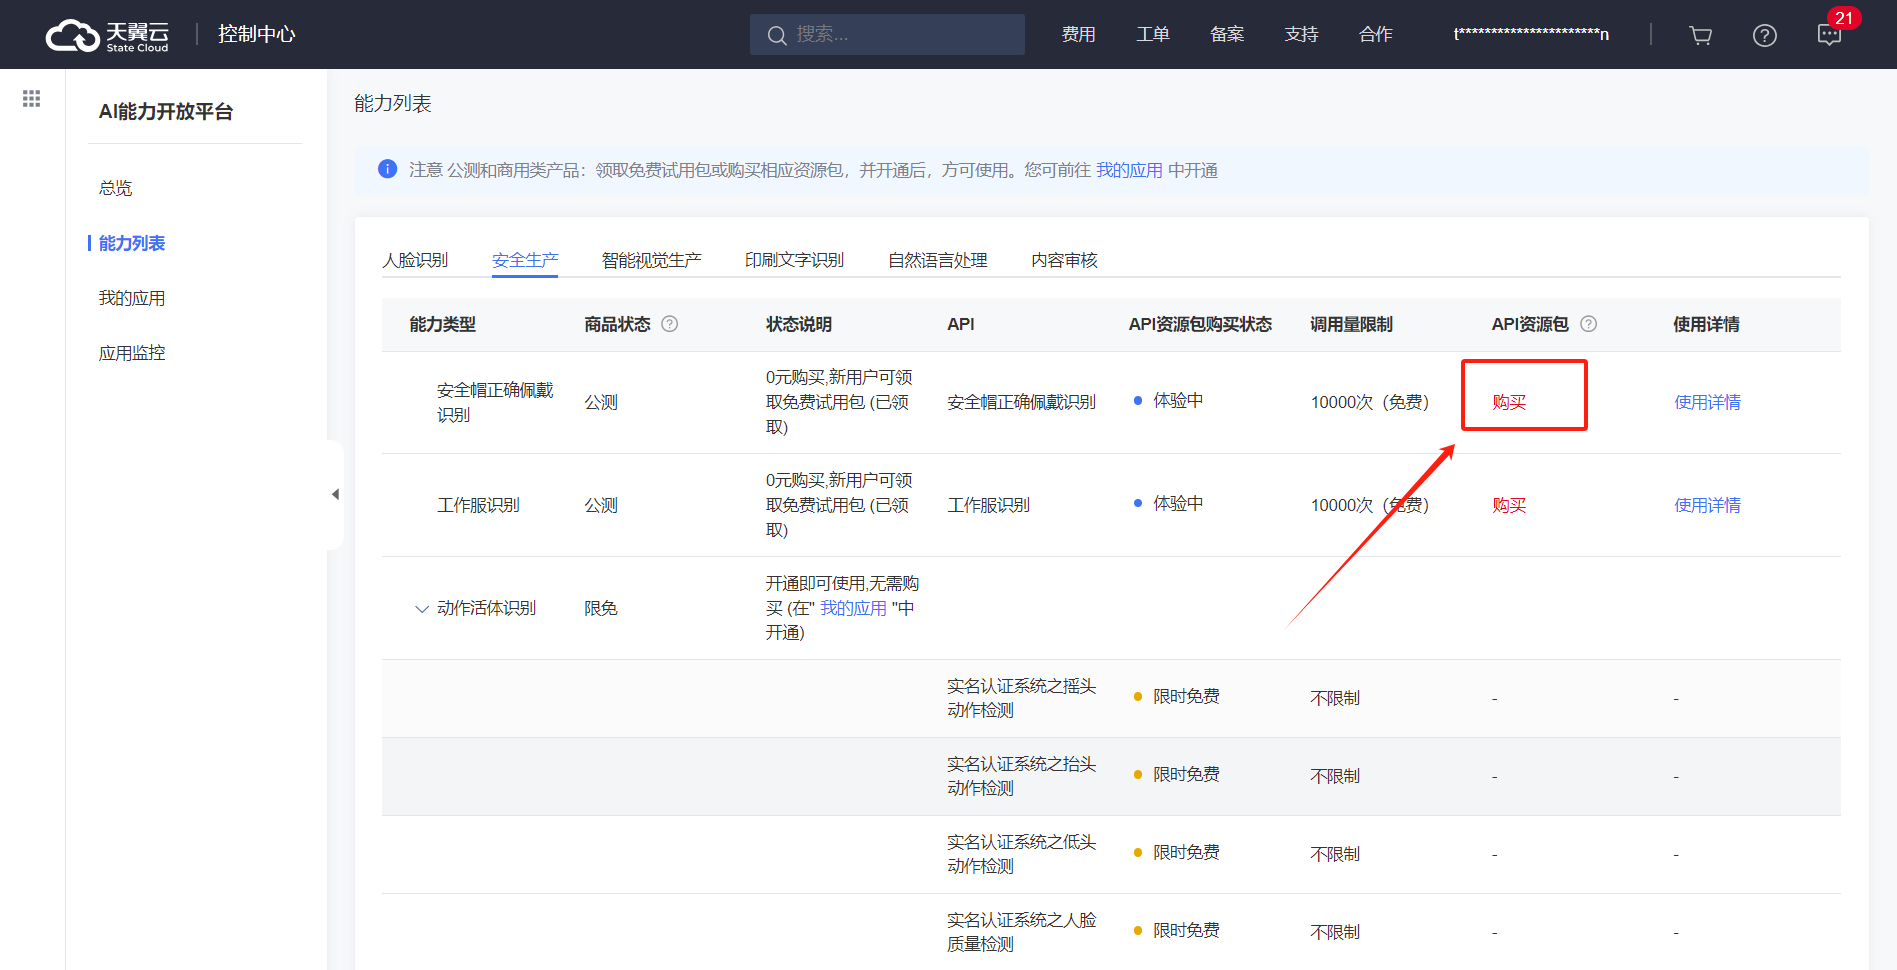Viewport: 1897px width, 970px height.
Task: Select 总览 in sidebar
Action: (115, 188)
